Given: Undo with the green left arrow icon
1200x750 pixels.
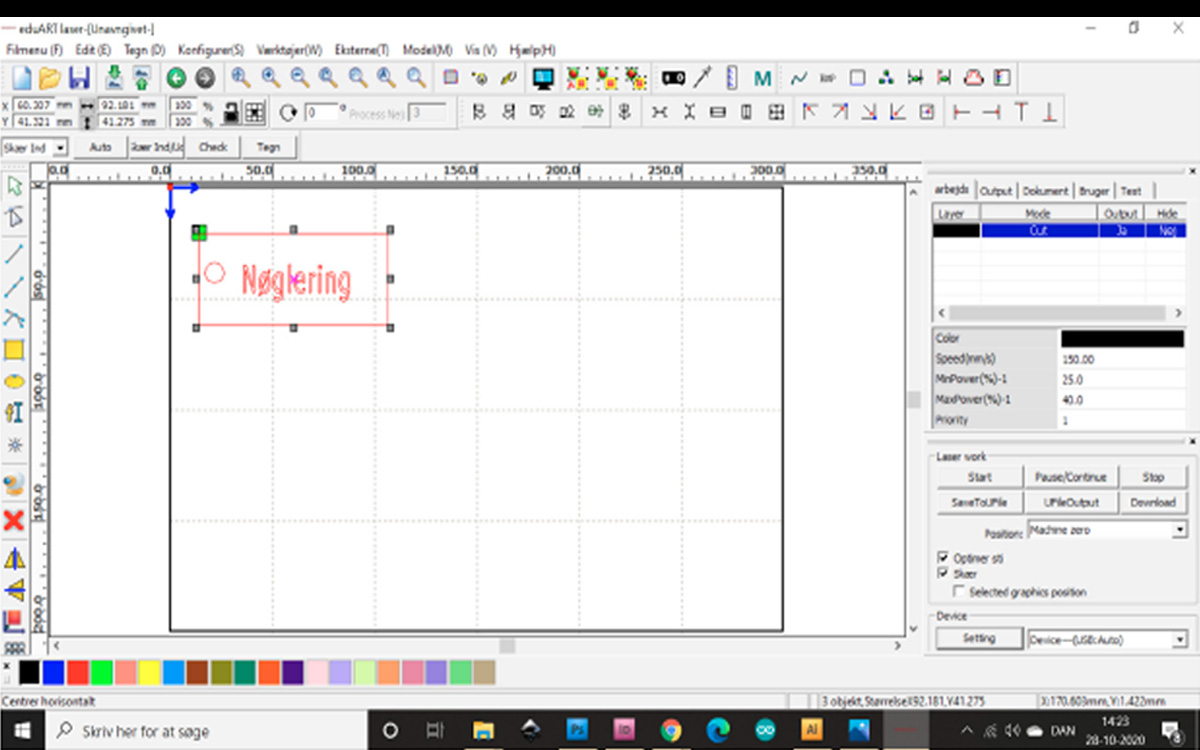Looking at the screenshot, I should point(176,77).
